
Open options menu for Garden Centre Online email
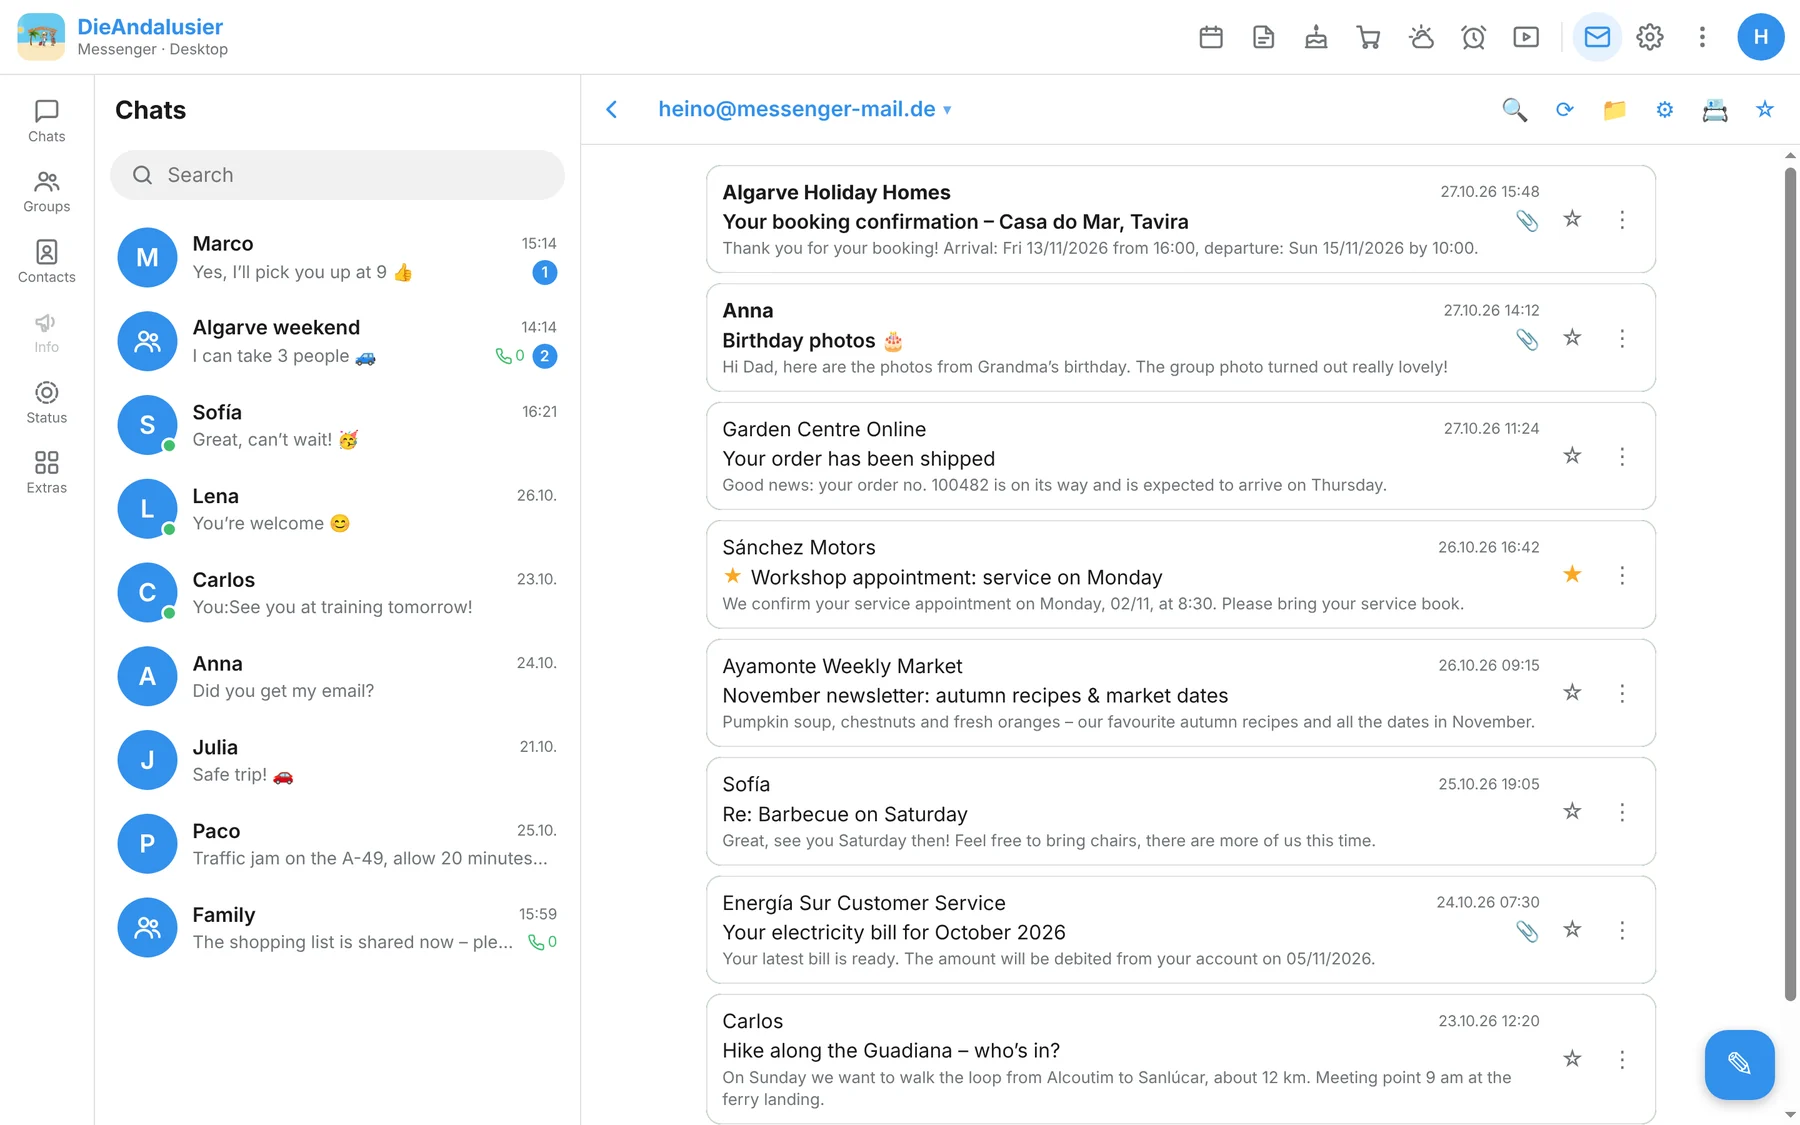point(1622,457)
